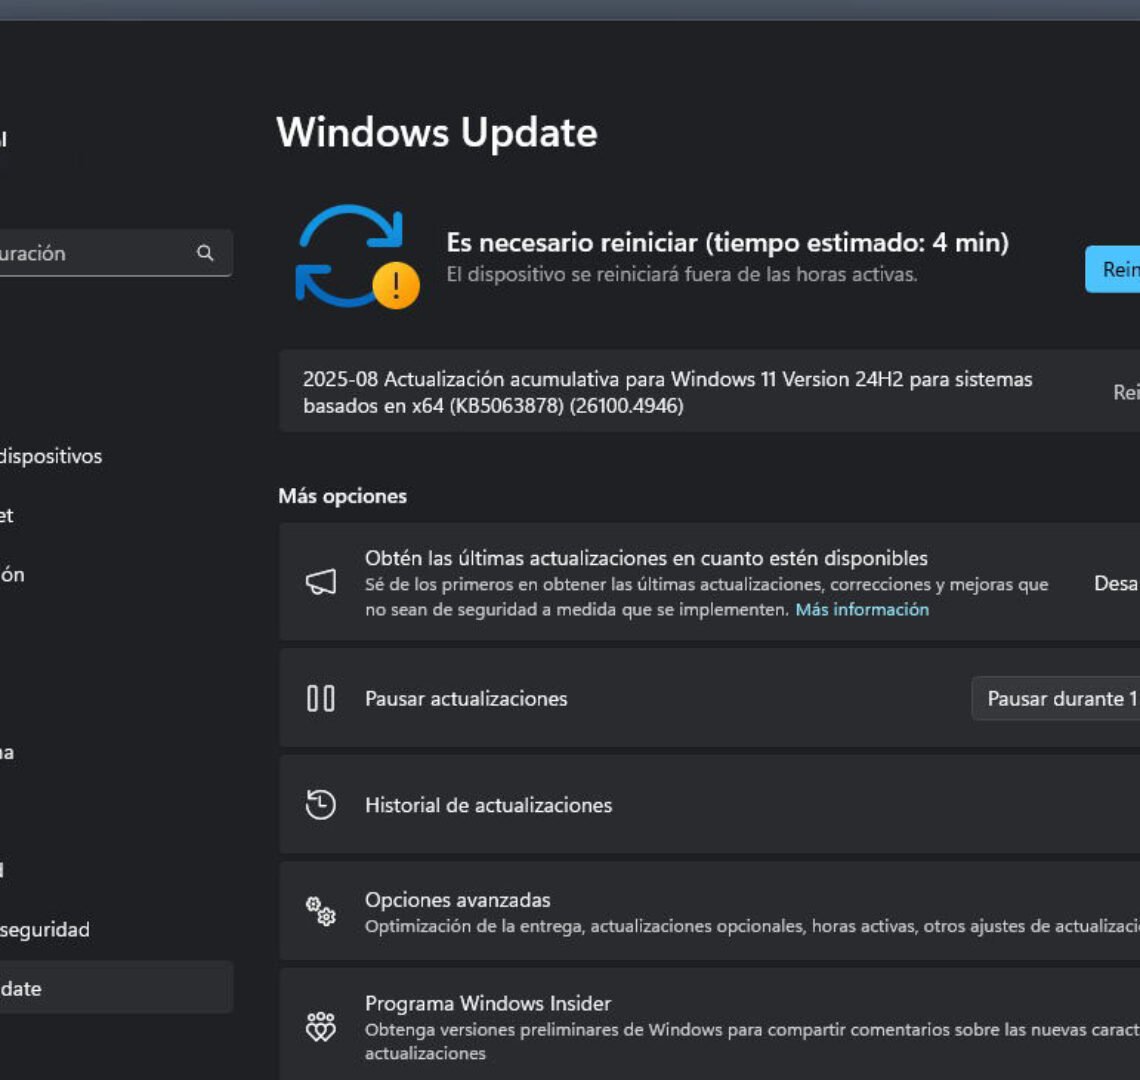Click the blue restart now button

click(1112, 269)
